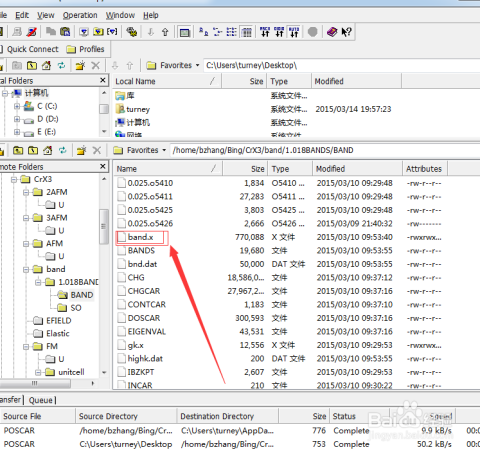Image resolution: width=480 pixels, height=452 pixels.
Task: Open the Operation menu
Action: coord(80,15)
